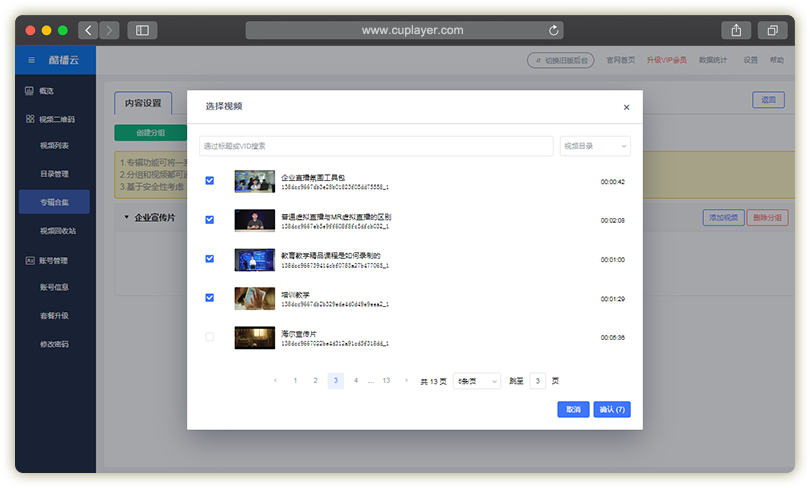Go to previous page arrow in pagination

(276, 381)
